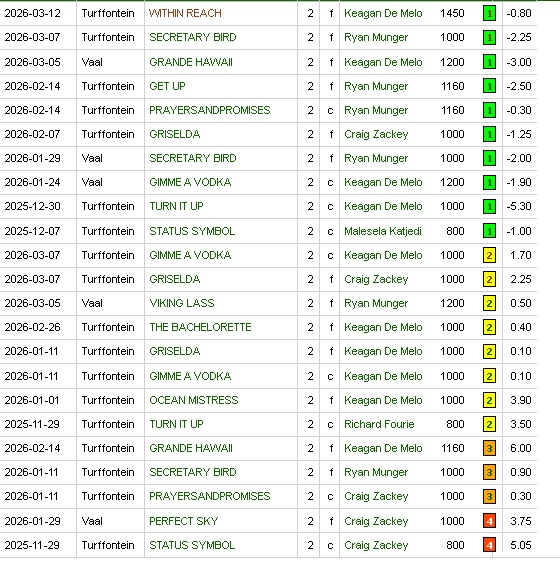Click Craig Zackey on PERFECT SKY row
This screenshot has height=562, width=560.
[376, 521]
